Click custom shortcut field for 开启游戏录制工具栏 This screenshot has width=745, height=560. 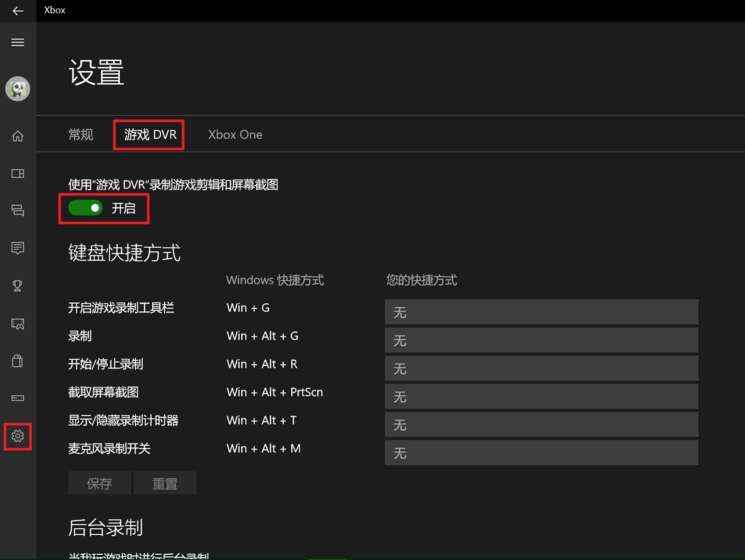pyautogui.click(x=541, y=312)
